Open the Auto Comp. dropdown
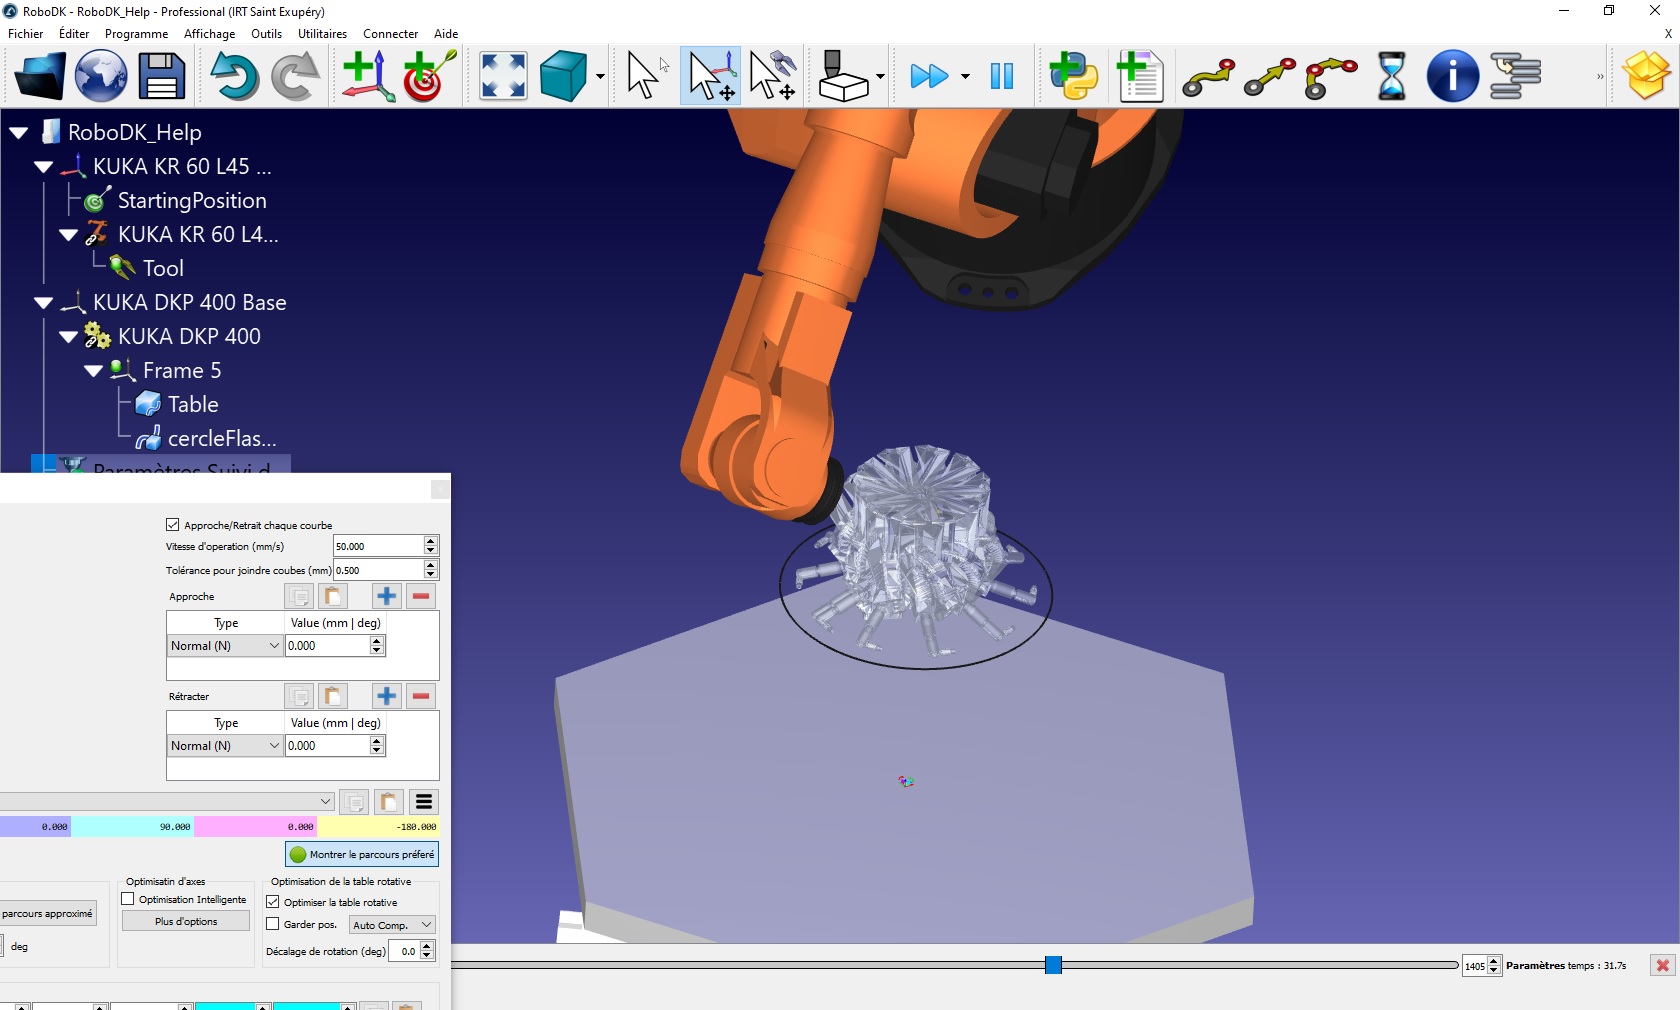This screenshot has width=1680, height=1010. 392,925
